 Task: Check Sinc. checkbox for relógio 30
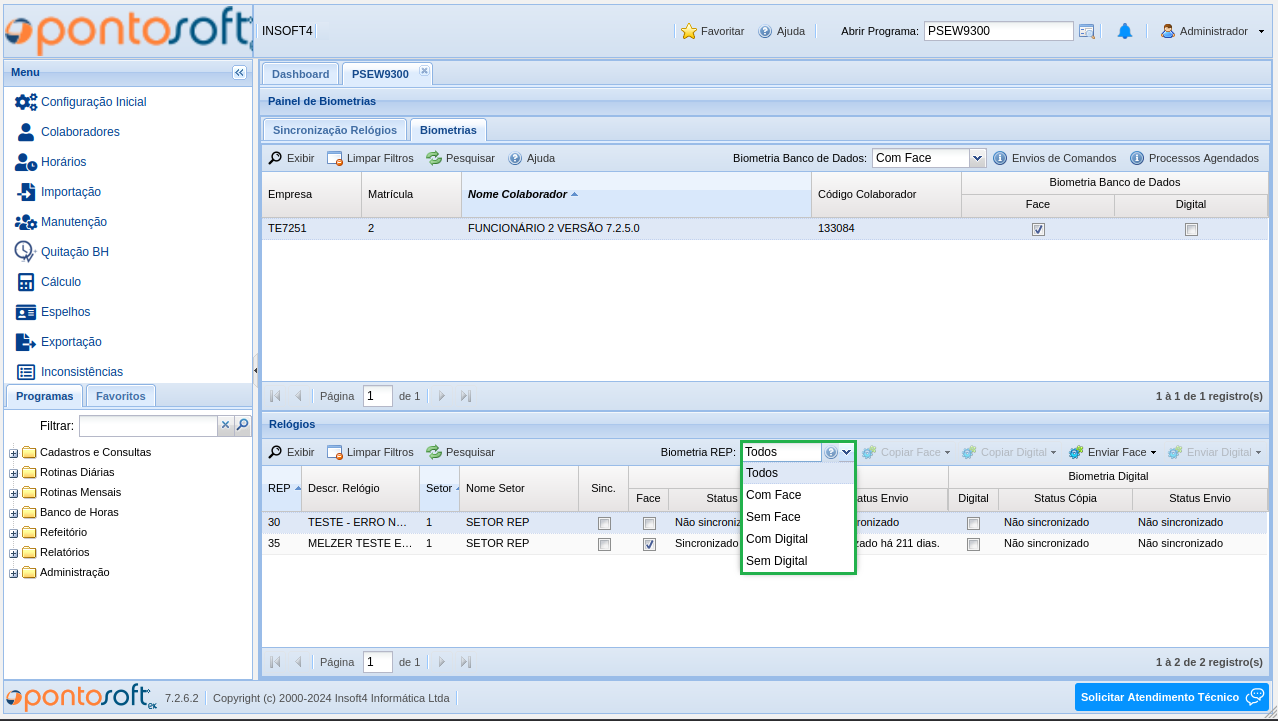coord(604,523)
